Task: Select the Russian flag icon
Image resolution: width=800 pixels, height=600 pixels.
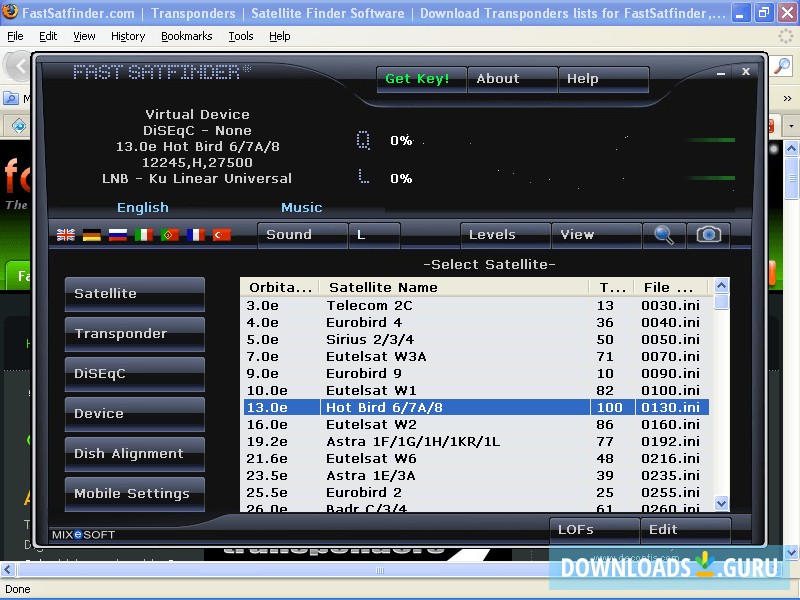Action: pyautogui.click(x=118, y=235)
